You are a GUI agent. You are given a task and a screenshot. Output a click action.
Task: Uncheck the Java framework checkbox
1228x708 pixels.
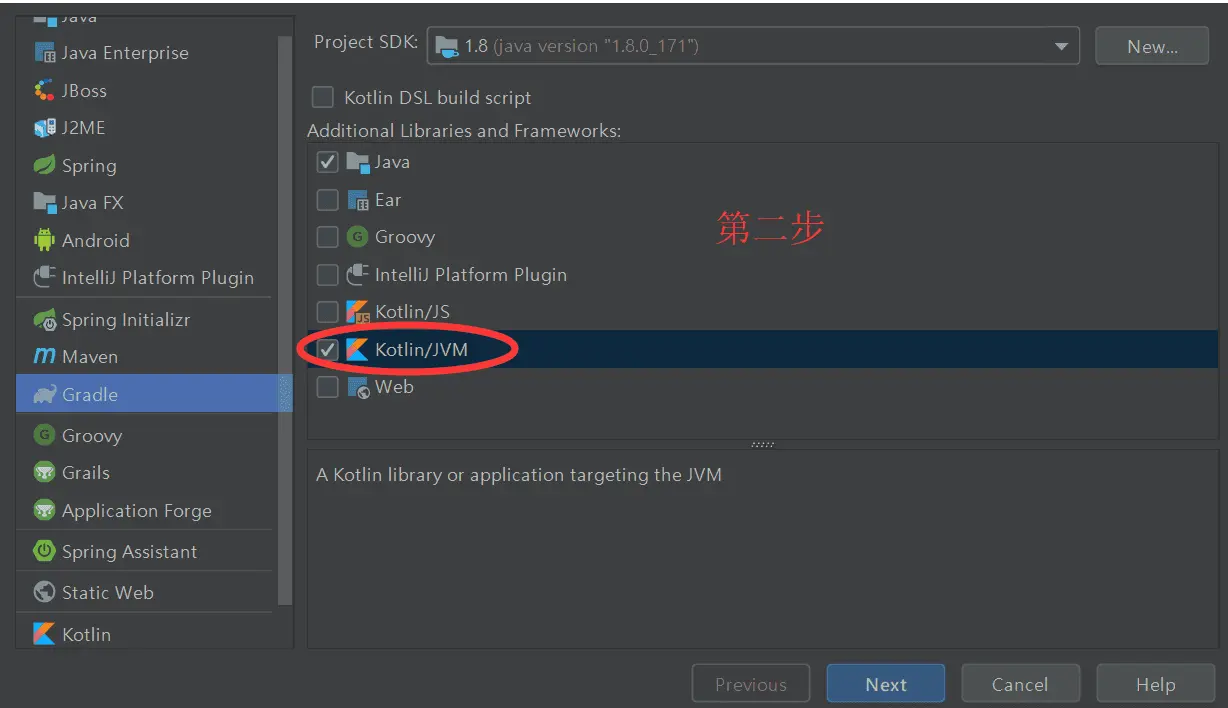(327, 162)
